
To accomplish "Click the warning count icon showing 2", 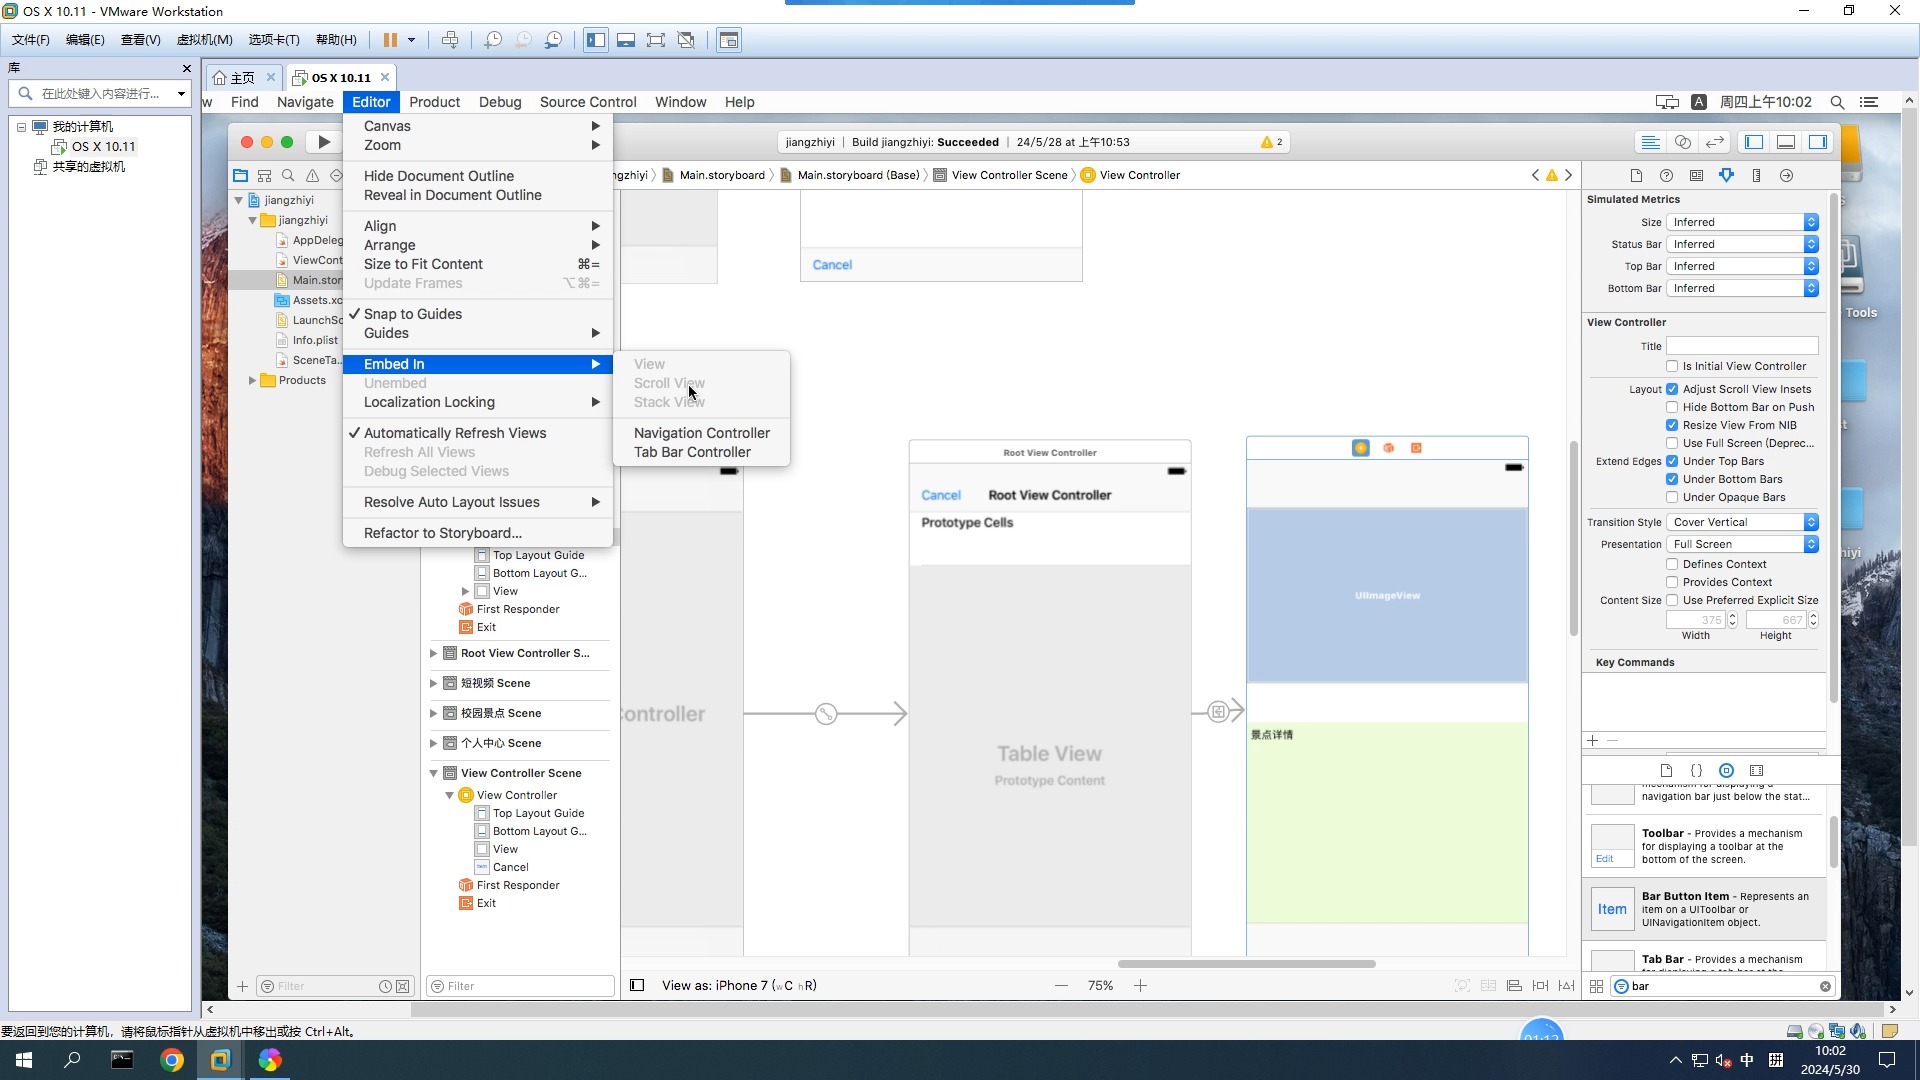I will click(1271, 141).
